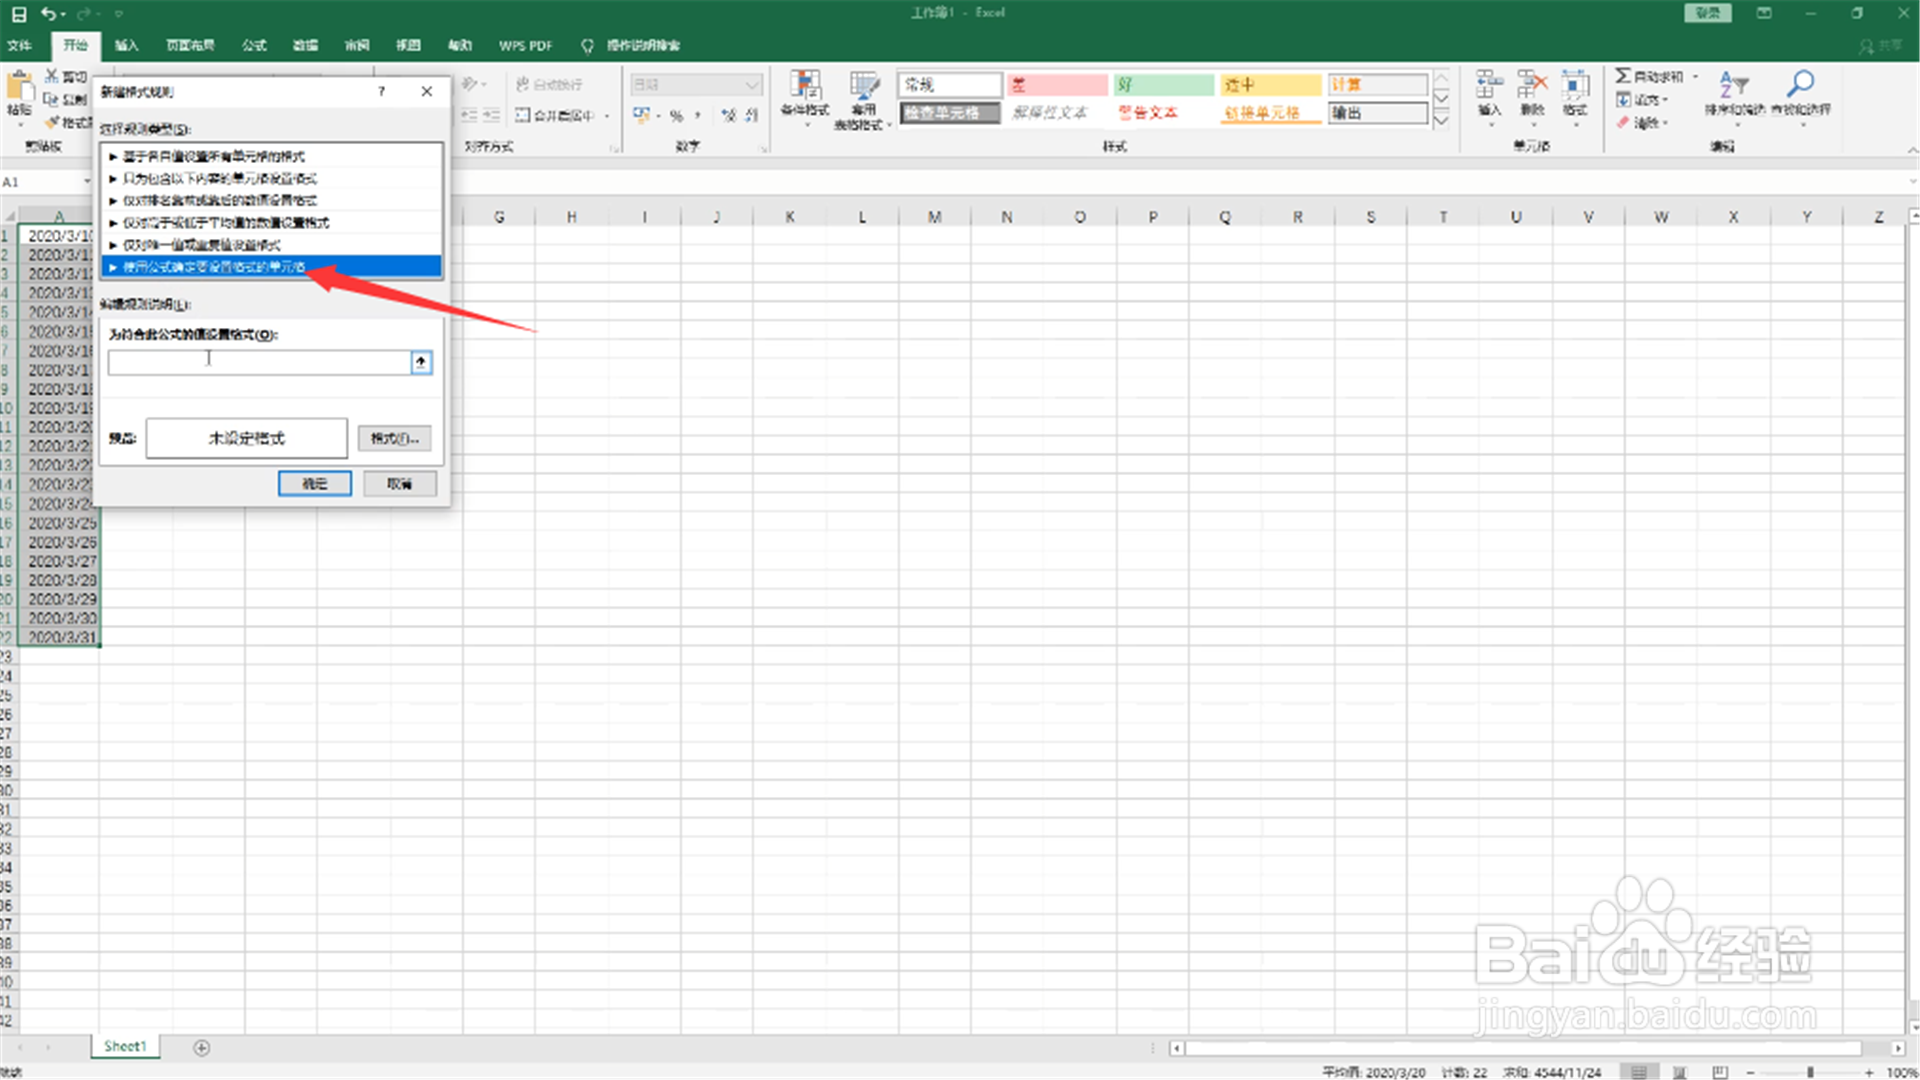
Task: Click the Wrap Text icon
Action: (523, 84)
